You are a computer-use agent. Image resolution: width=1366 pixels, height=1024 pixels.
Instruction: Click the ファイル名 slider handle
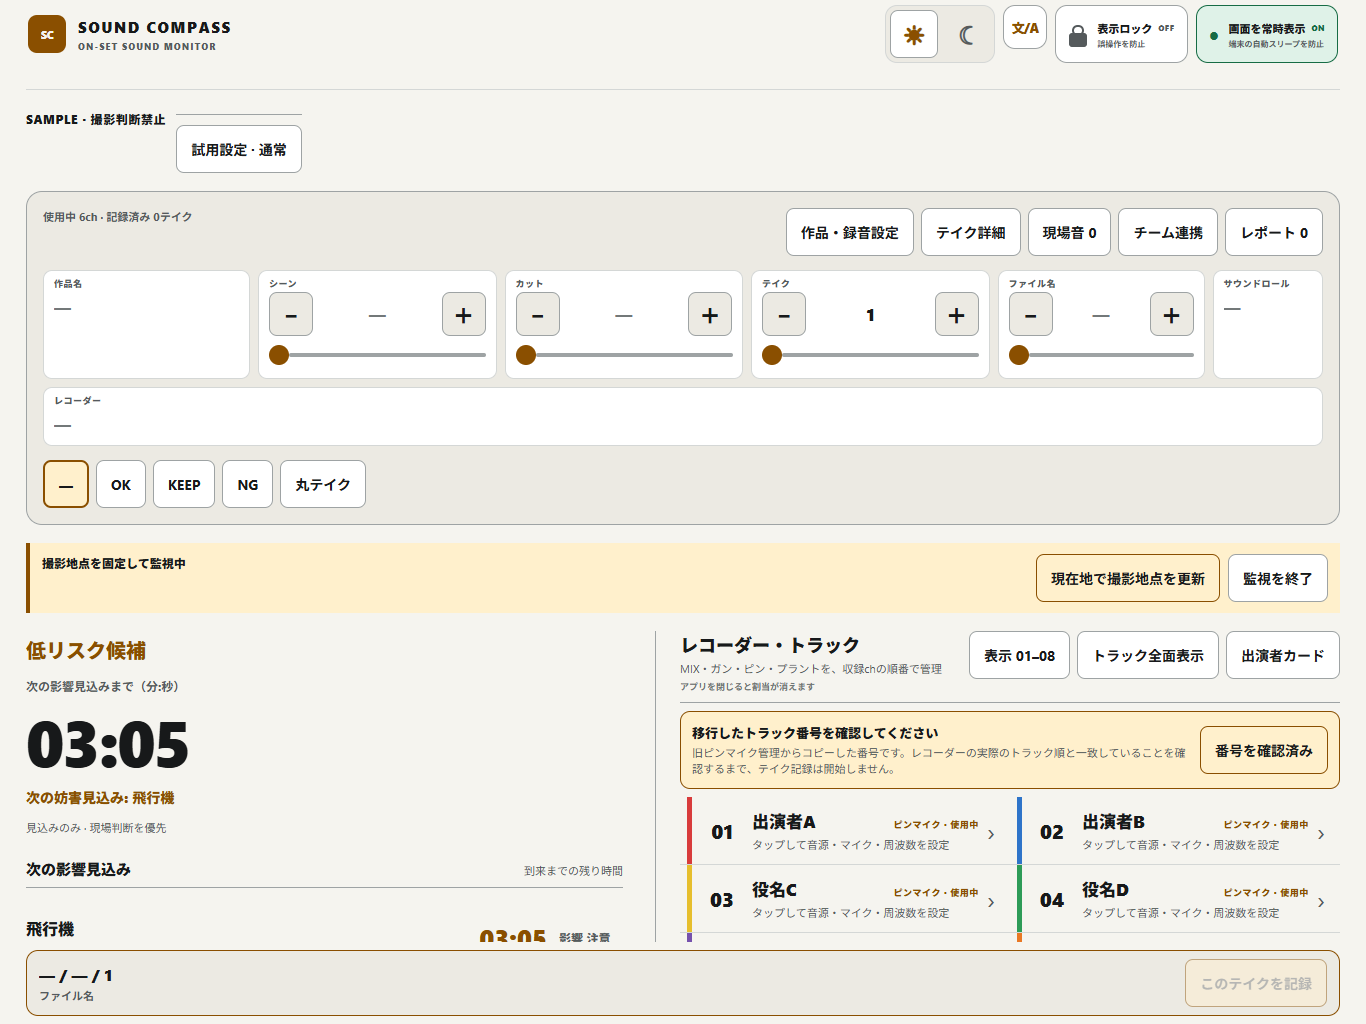[x=1019, y=355]
